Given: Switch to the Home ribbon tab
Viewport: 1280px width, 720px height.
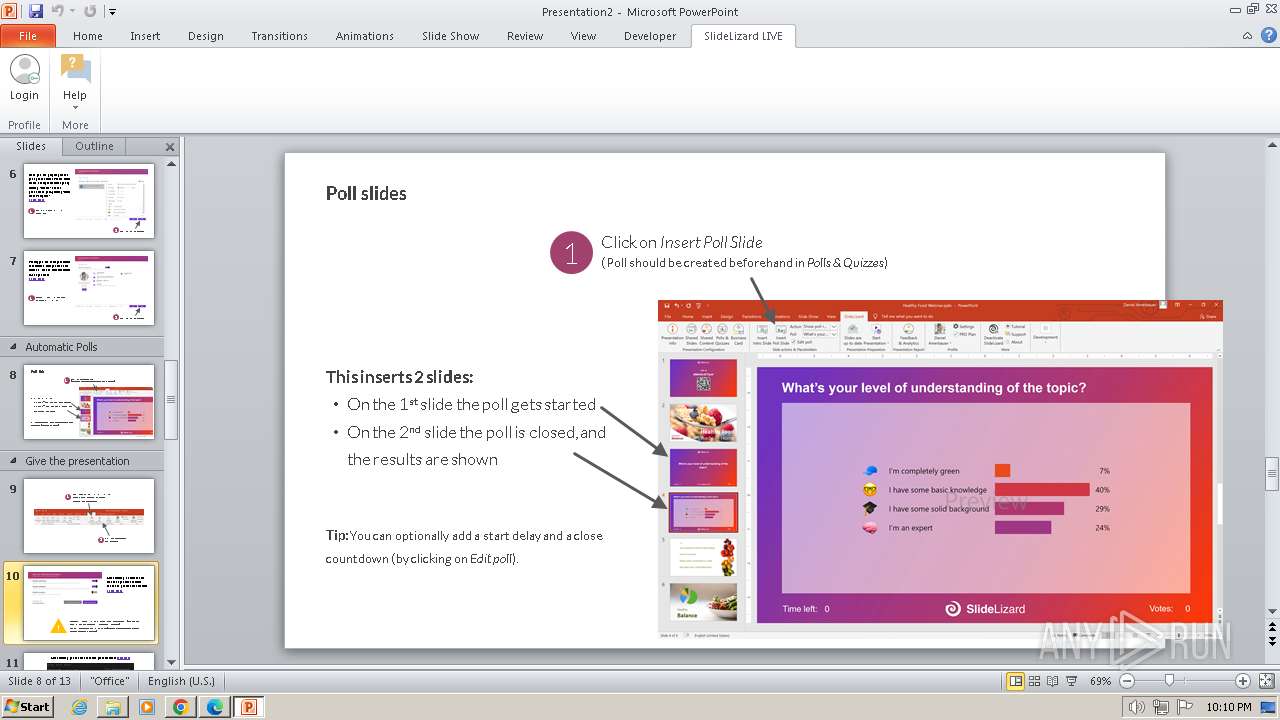Looking at the screenshot, I should [88, 36].
